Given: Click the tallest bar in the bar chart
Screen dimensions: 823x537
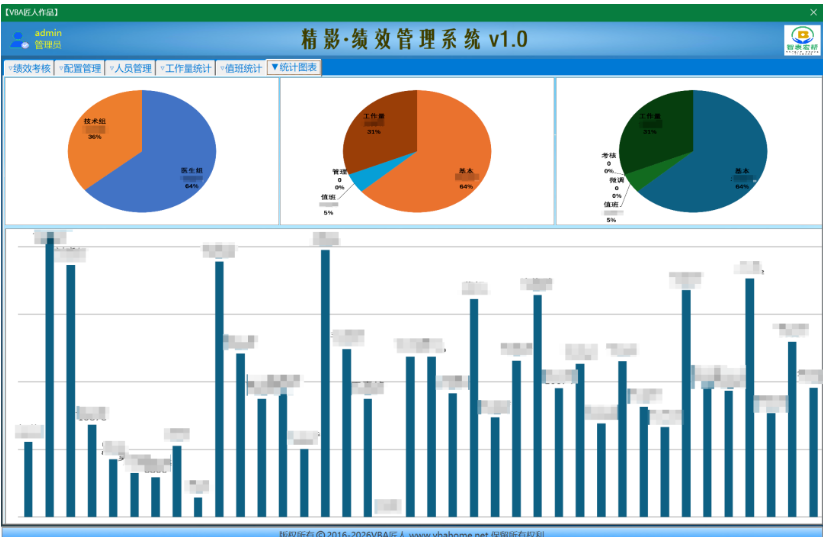Looking at the screenshot, I should (x=50, y=375).
